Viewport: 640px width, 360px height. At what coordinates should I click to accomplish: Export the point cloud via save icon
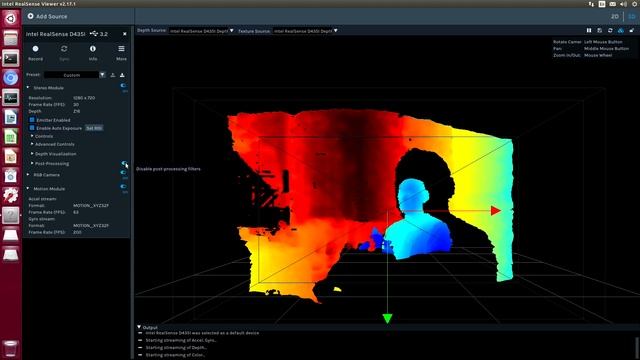(x=599, y=31)
